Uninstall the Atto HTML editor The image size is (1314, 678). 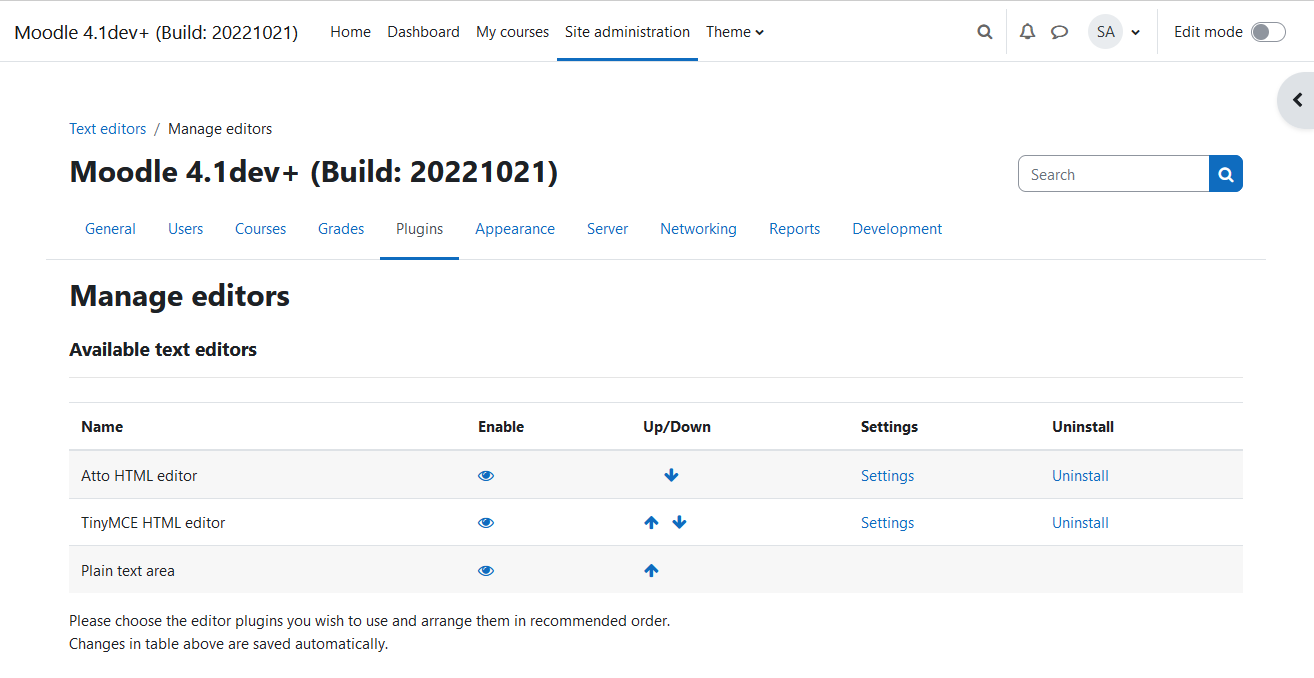pos(1080,476)
